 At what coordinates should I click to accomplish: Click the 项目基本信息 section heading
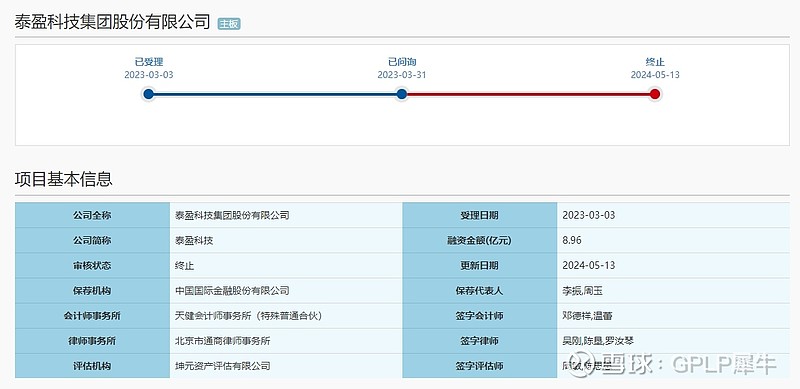coord(64,179)
